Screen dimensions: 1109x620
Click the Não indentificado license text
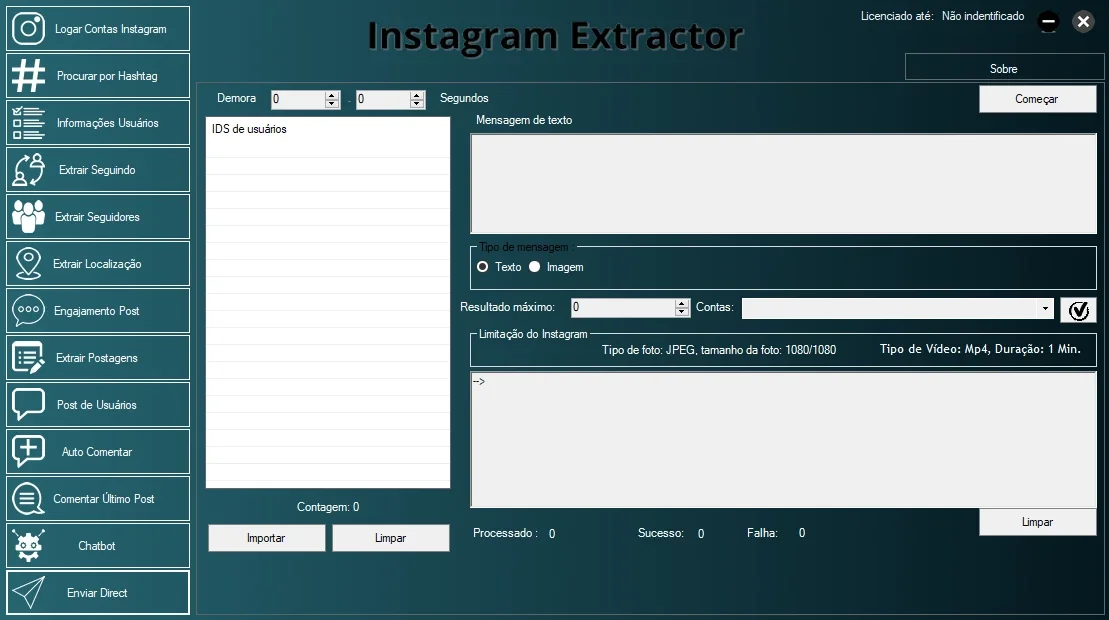click(983, 16)
